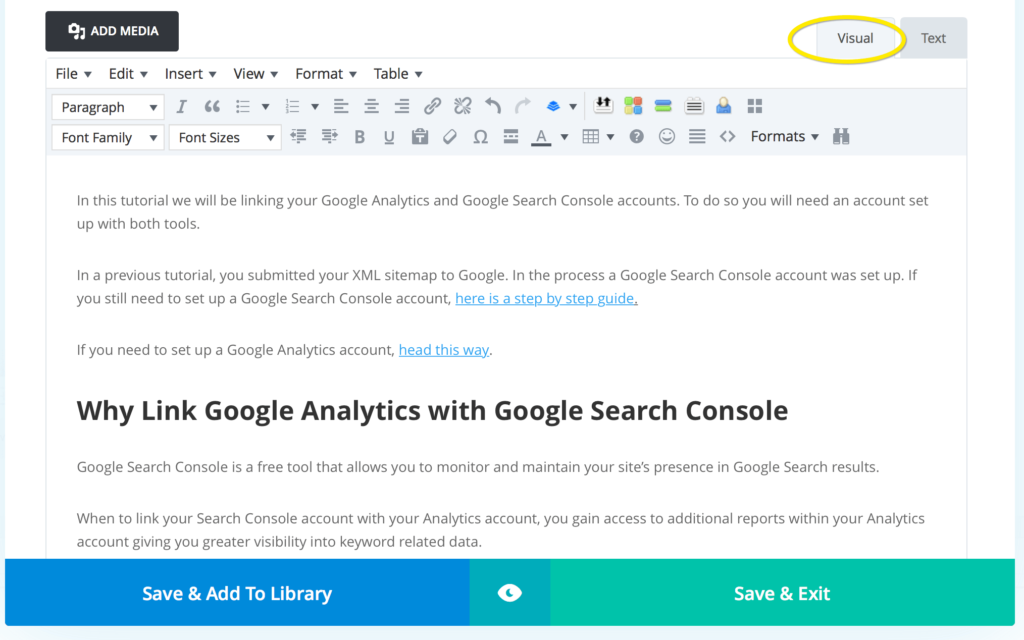Click paragraph starting 'In this tutorial'

click(x=502, y=212)
